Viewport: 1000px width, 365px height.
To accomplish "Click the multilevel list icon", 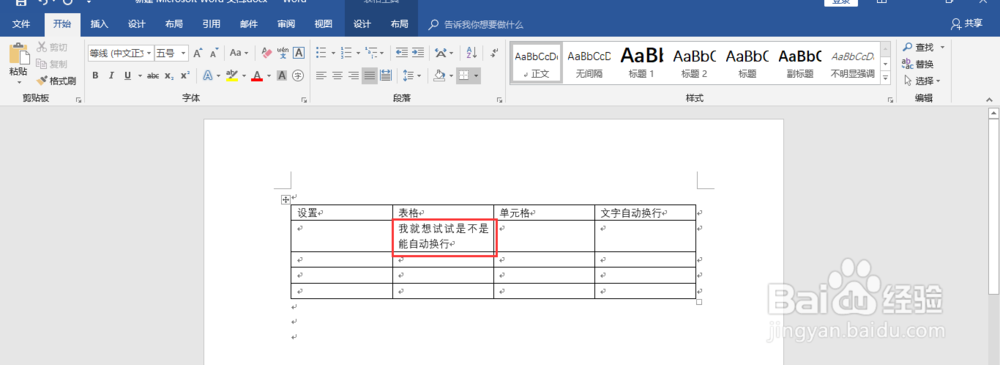I will pyautogui.click(x=371, y=53).
